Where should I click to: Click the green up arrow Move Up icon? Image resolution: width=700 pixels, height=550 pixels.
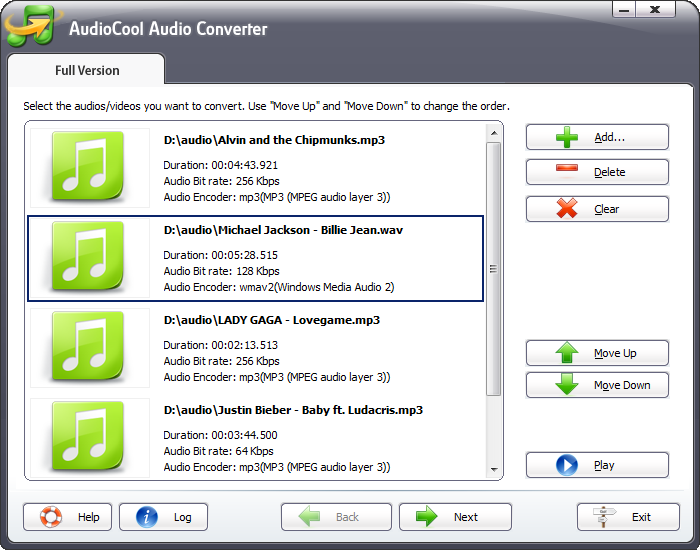pyautogui.click(x=567, y=353)
